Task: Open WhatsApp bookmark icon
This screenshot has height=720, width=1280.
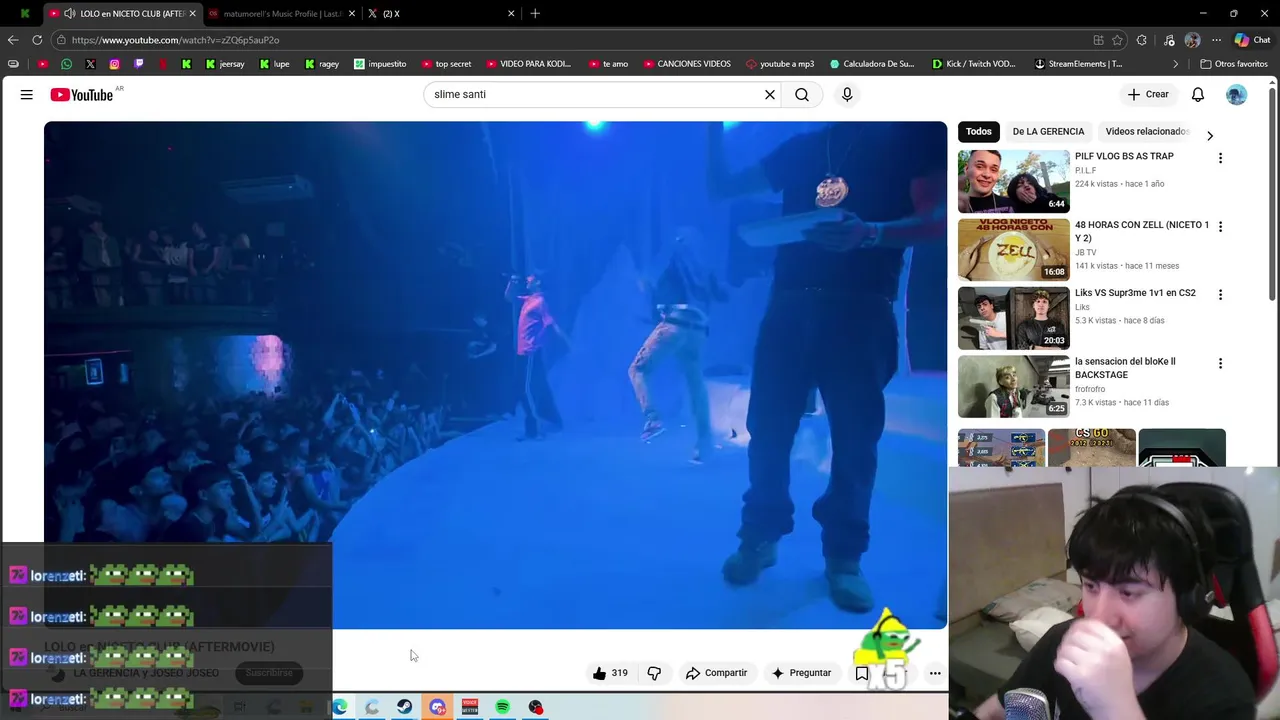Action: click(66, 64)
